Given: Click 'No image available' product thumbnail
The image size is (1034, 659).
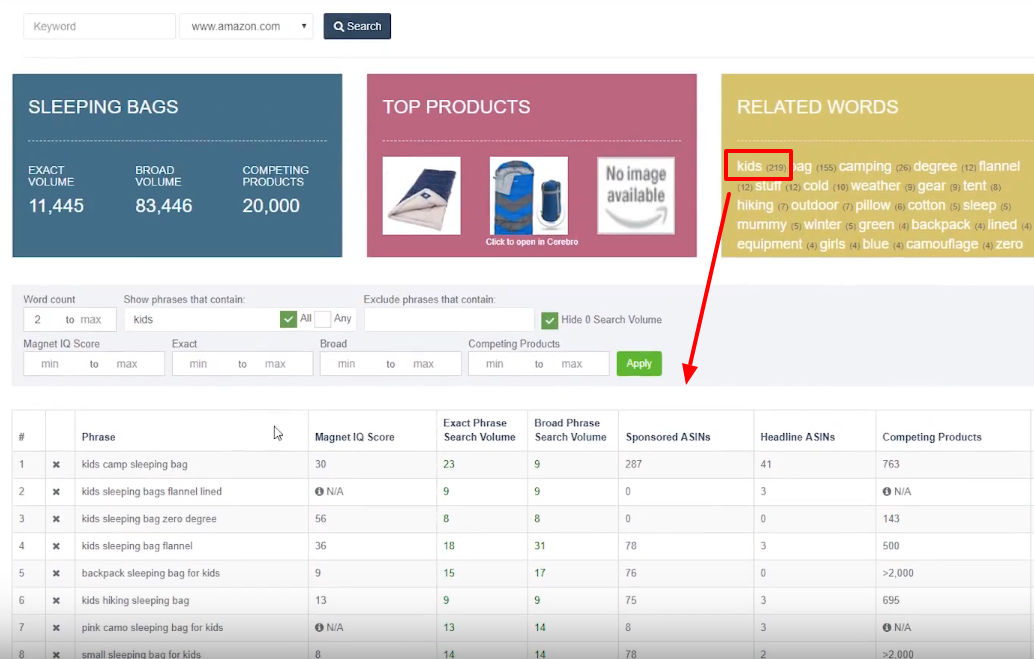Looking at the screenshot, I should tap(636, 195).
